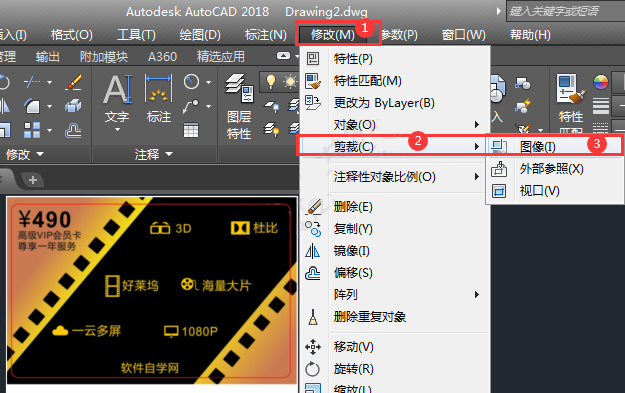Open the 参数(P) menu

point(399,35)
